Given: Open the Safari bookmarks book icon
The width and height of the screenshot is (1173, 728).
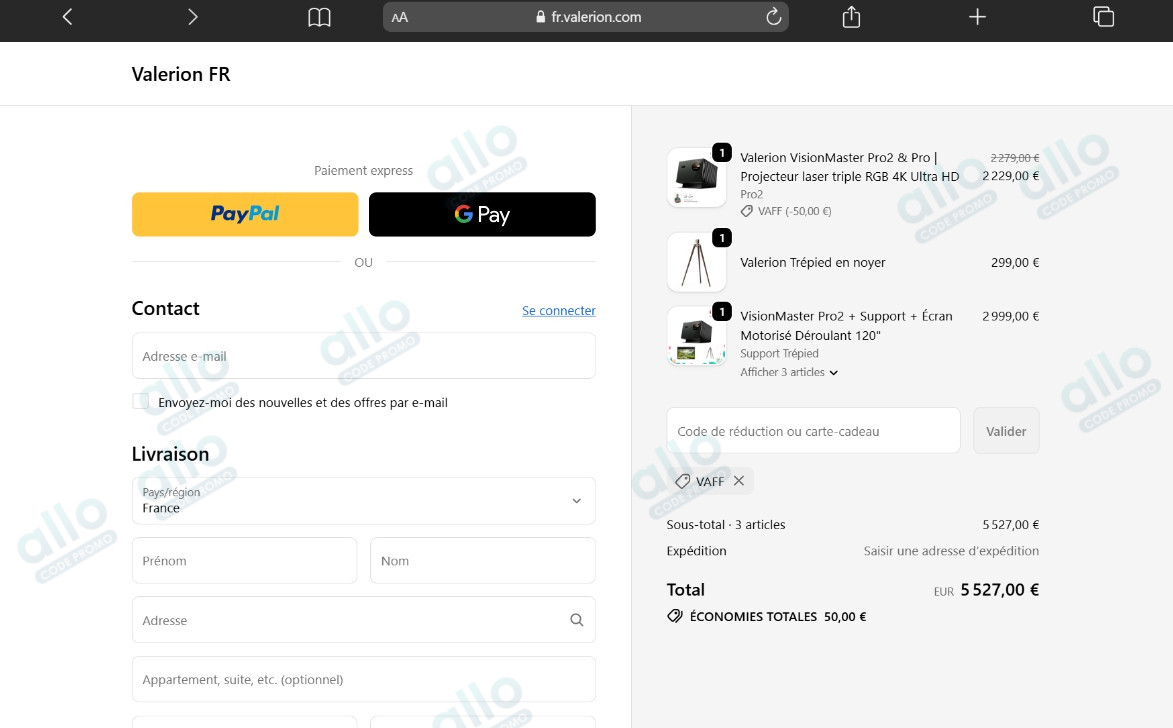Looking at the screenshot, I should coord(319,17).
